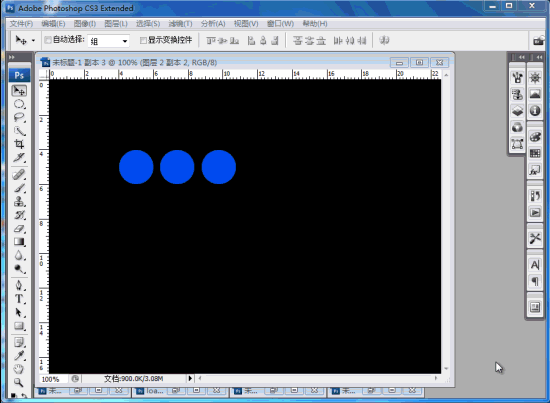The height and width of the screenshot is (403, 550).
Task: Select the Crop tool in toolbox
Action: (19, 144)
